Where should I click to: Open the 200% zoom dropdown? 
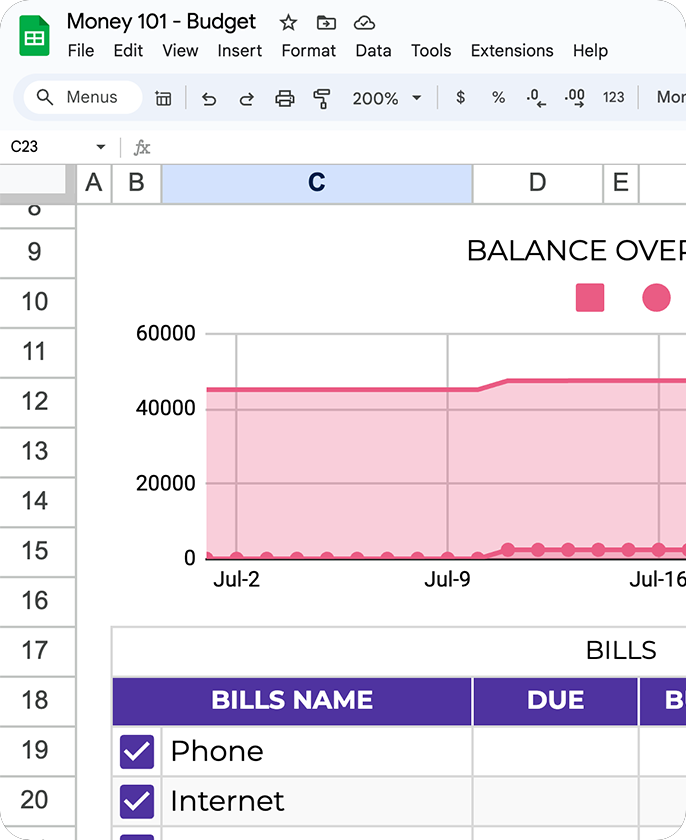pyautogui.click(x=387, y=98)
